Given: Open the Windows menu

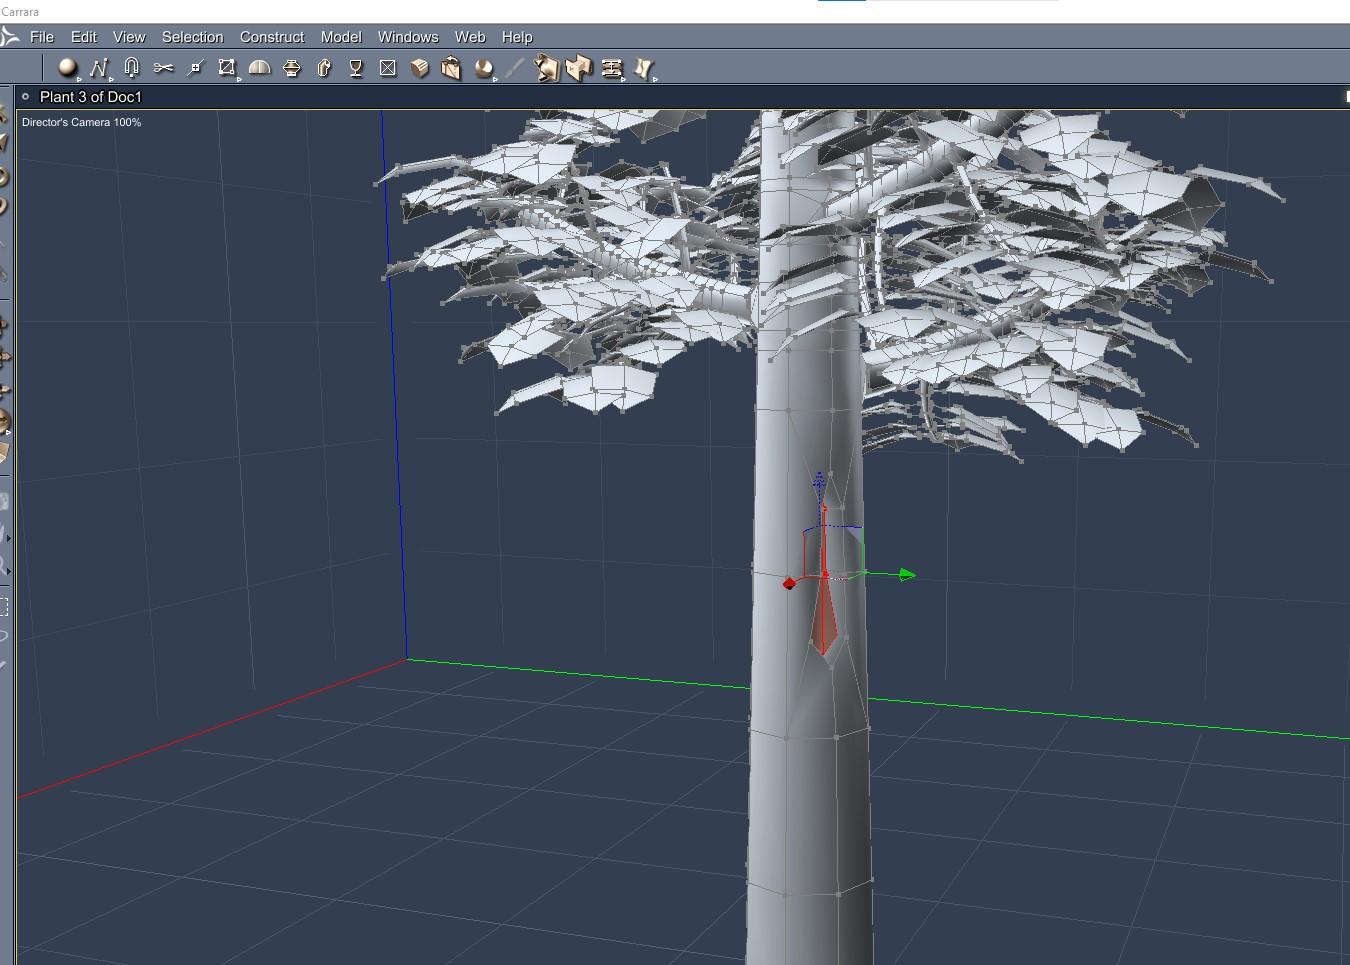Looking at the screenshot, I should tap(408, 37).
